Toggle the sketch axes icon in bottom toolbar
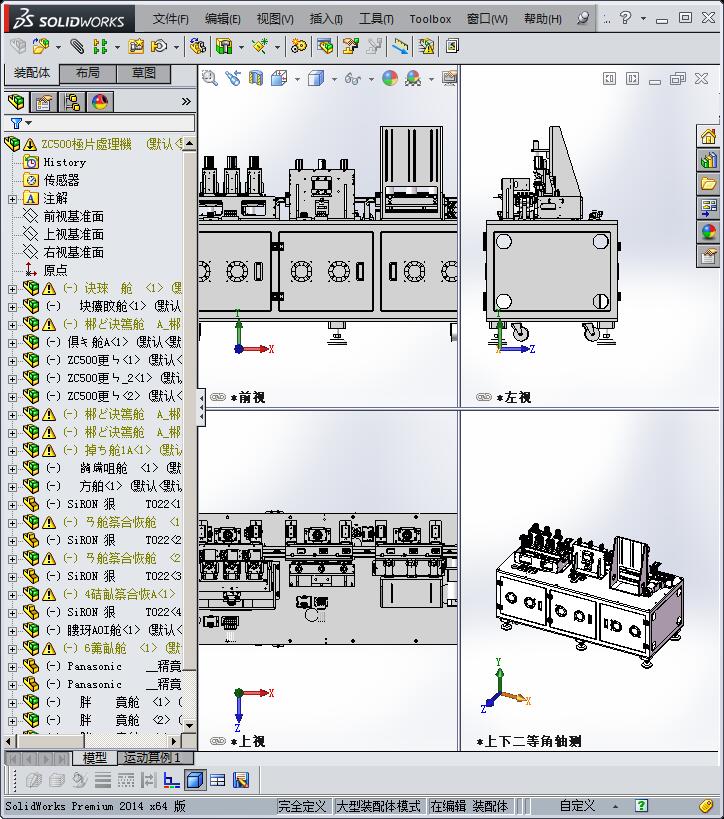The image size is (724, 819). pyautogui.click(x=171, y=780)
